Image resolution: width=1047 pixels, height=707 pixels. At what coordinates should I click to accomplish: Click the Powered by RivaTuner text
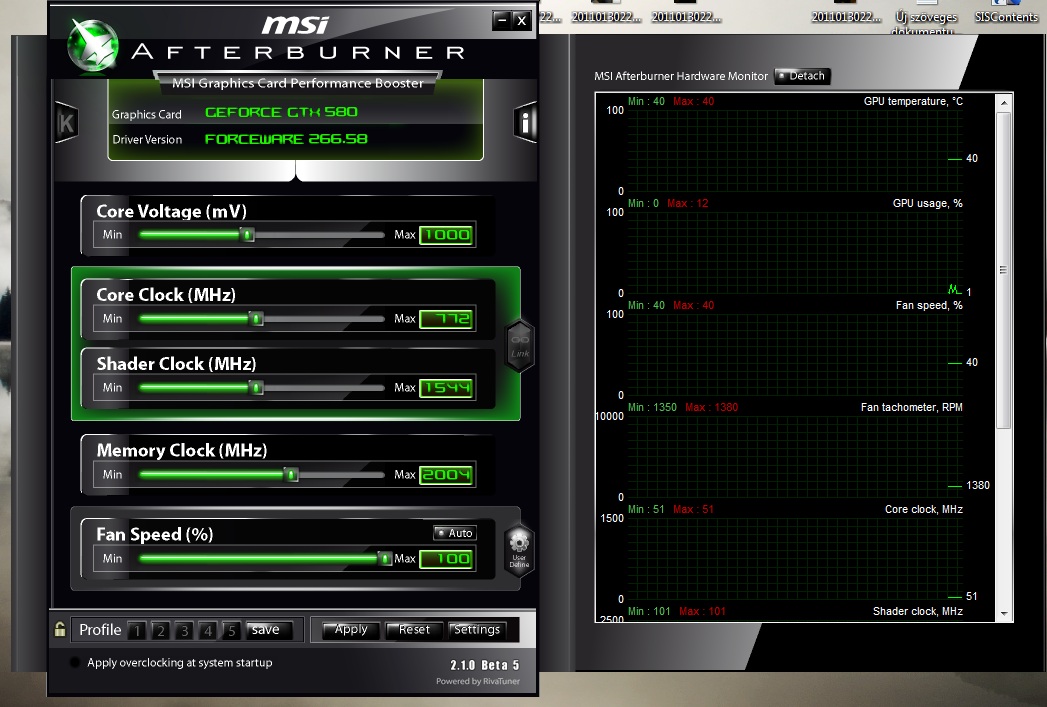(477, 681)
